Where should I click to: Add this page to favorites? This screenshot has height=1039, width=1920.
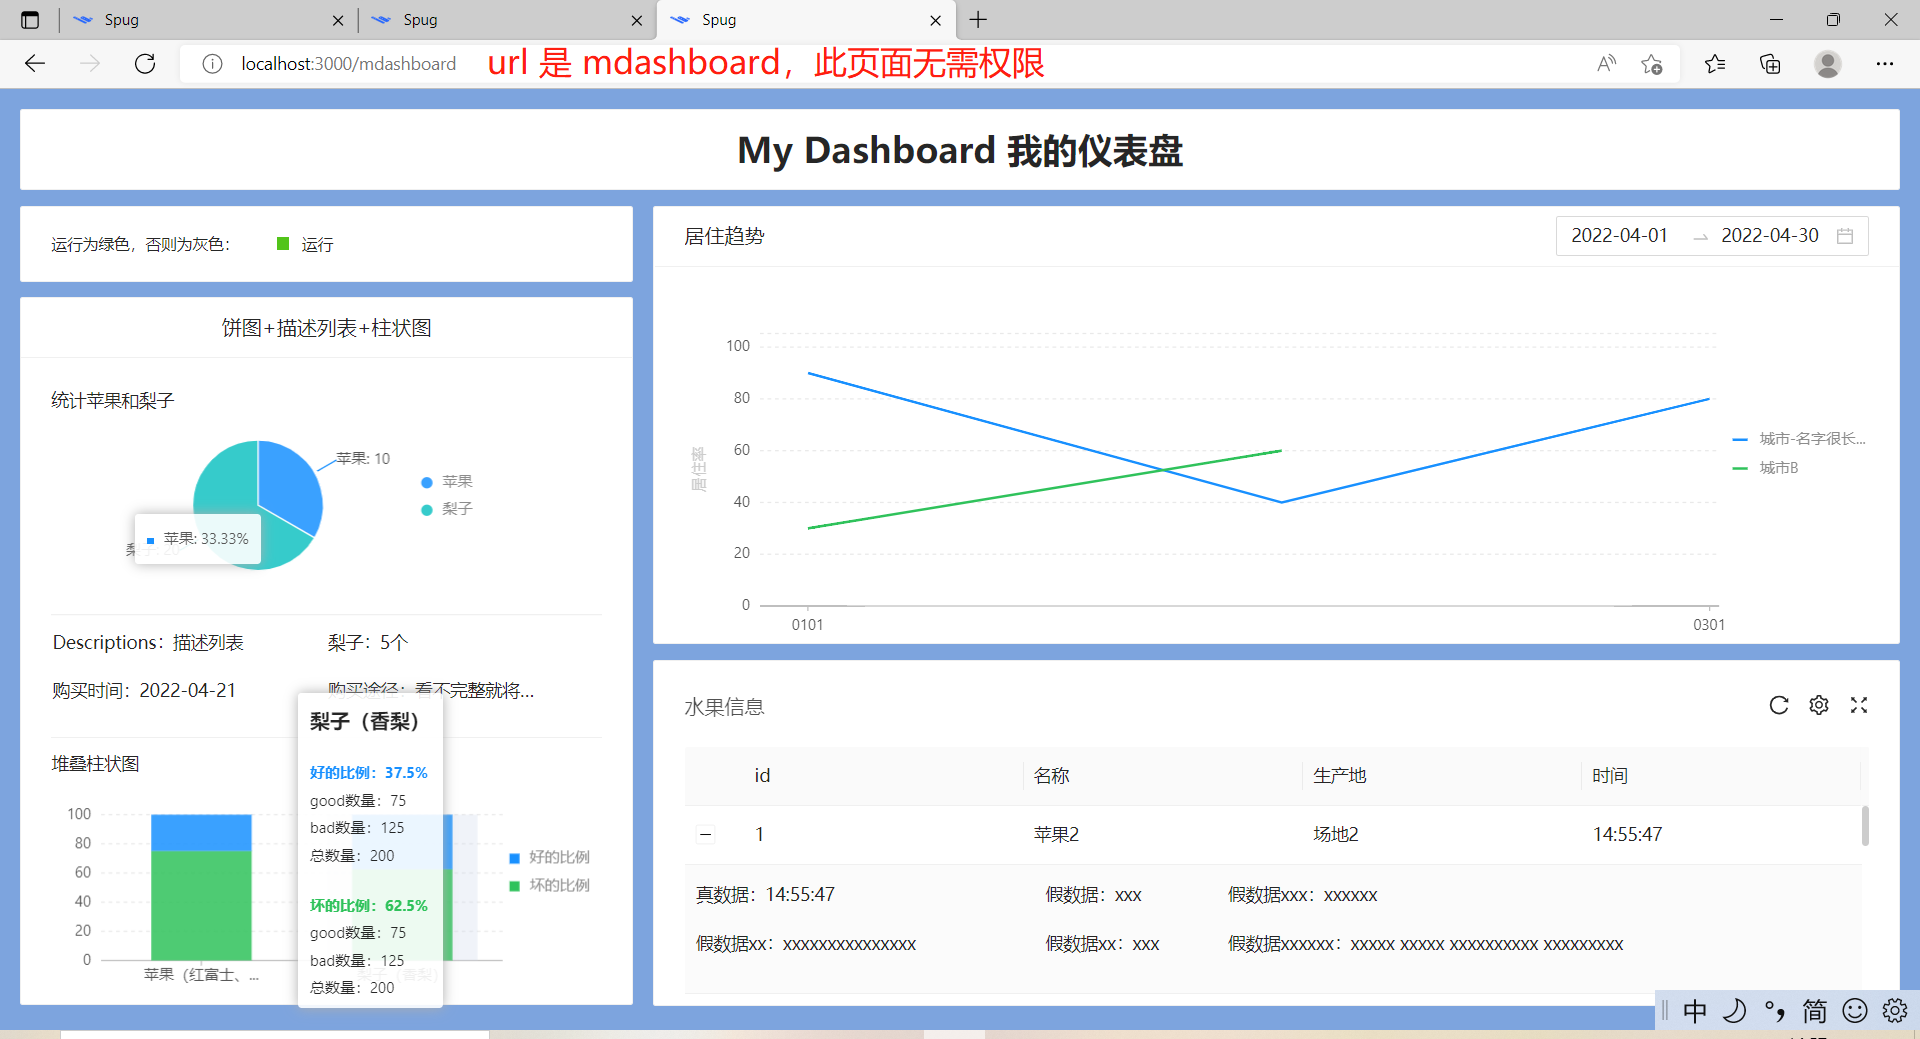(1652, 64)
